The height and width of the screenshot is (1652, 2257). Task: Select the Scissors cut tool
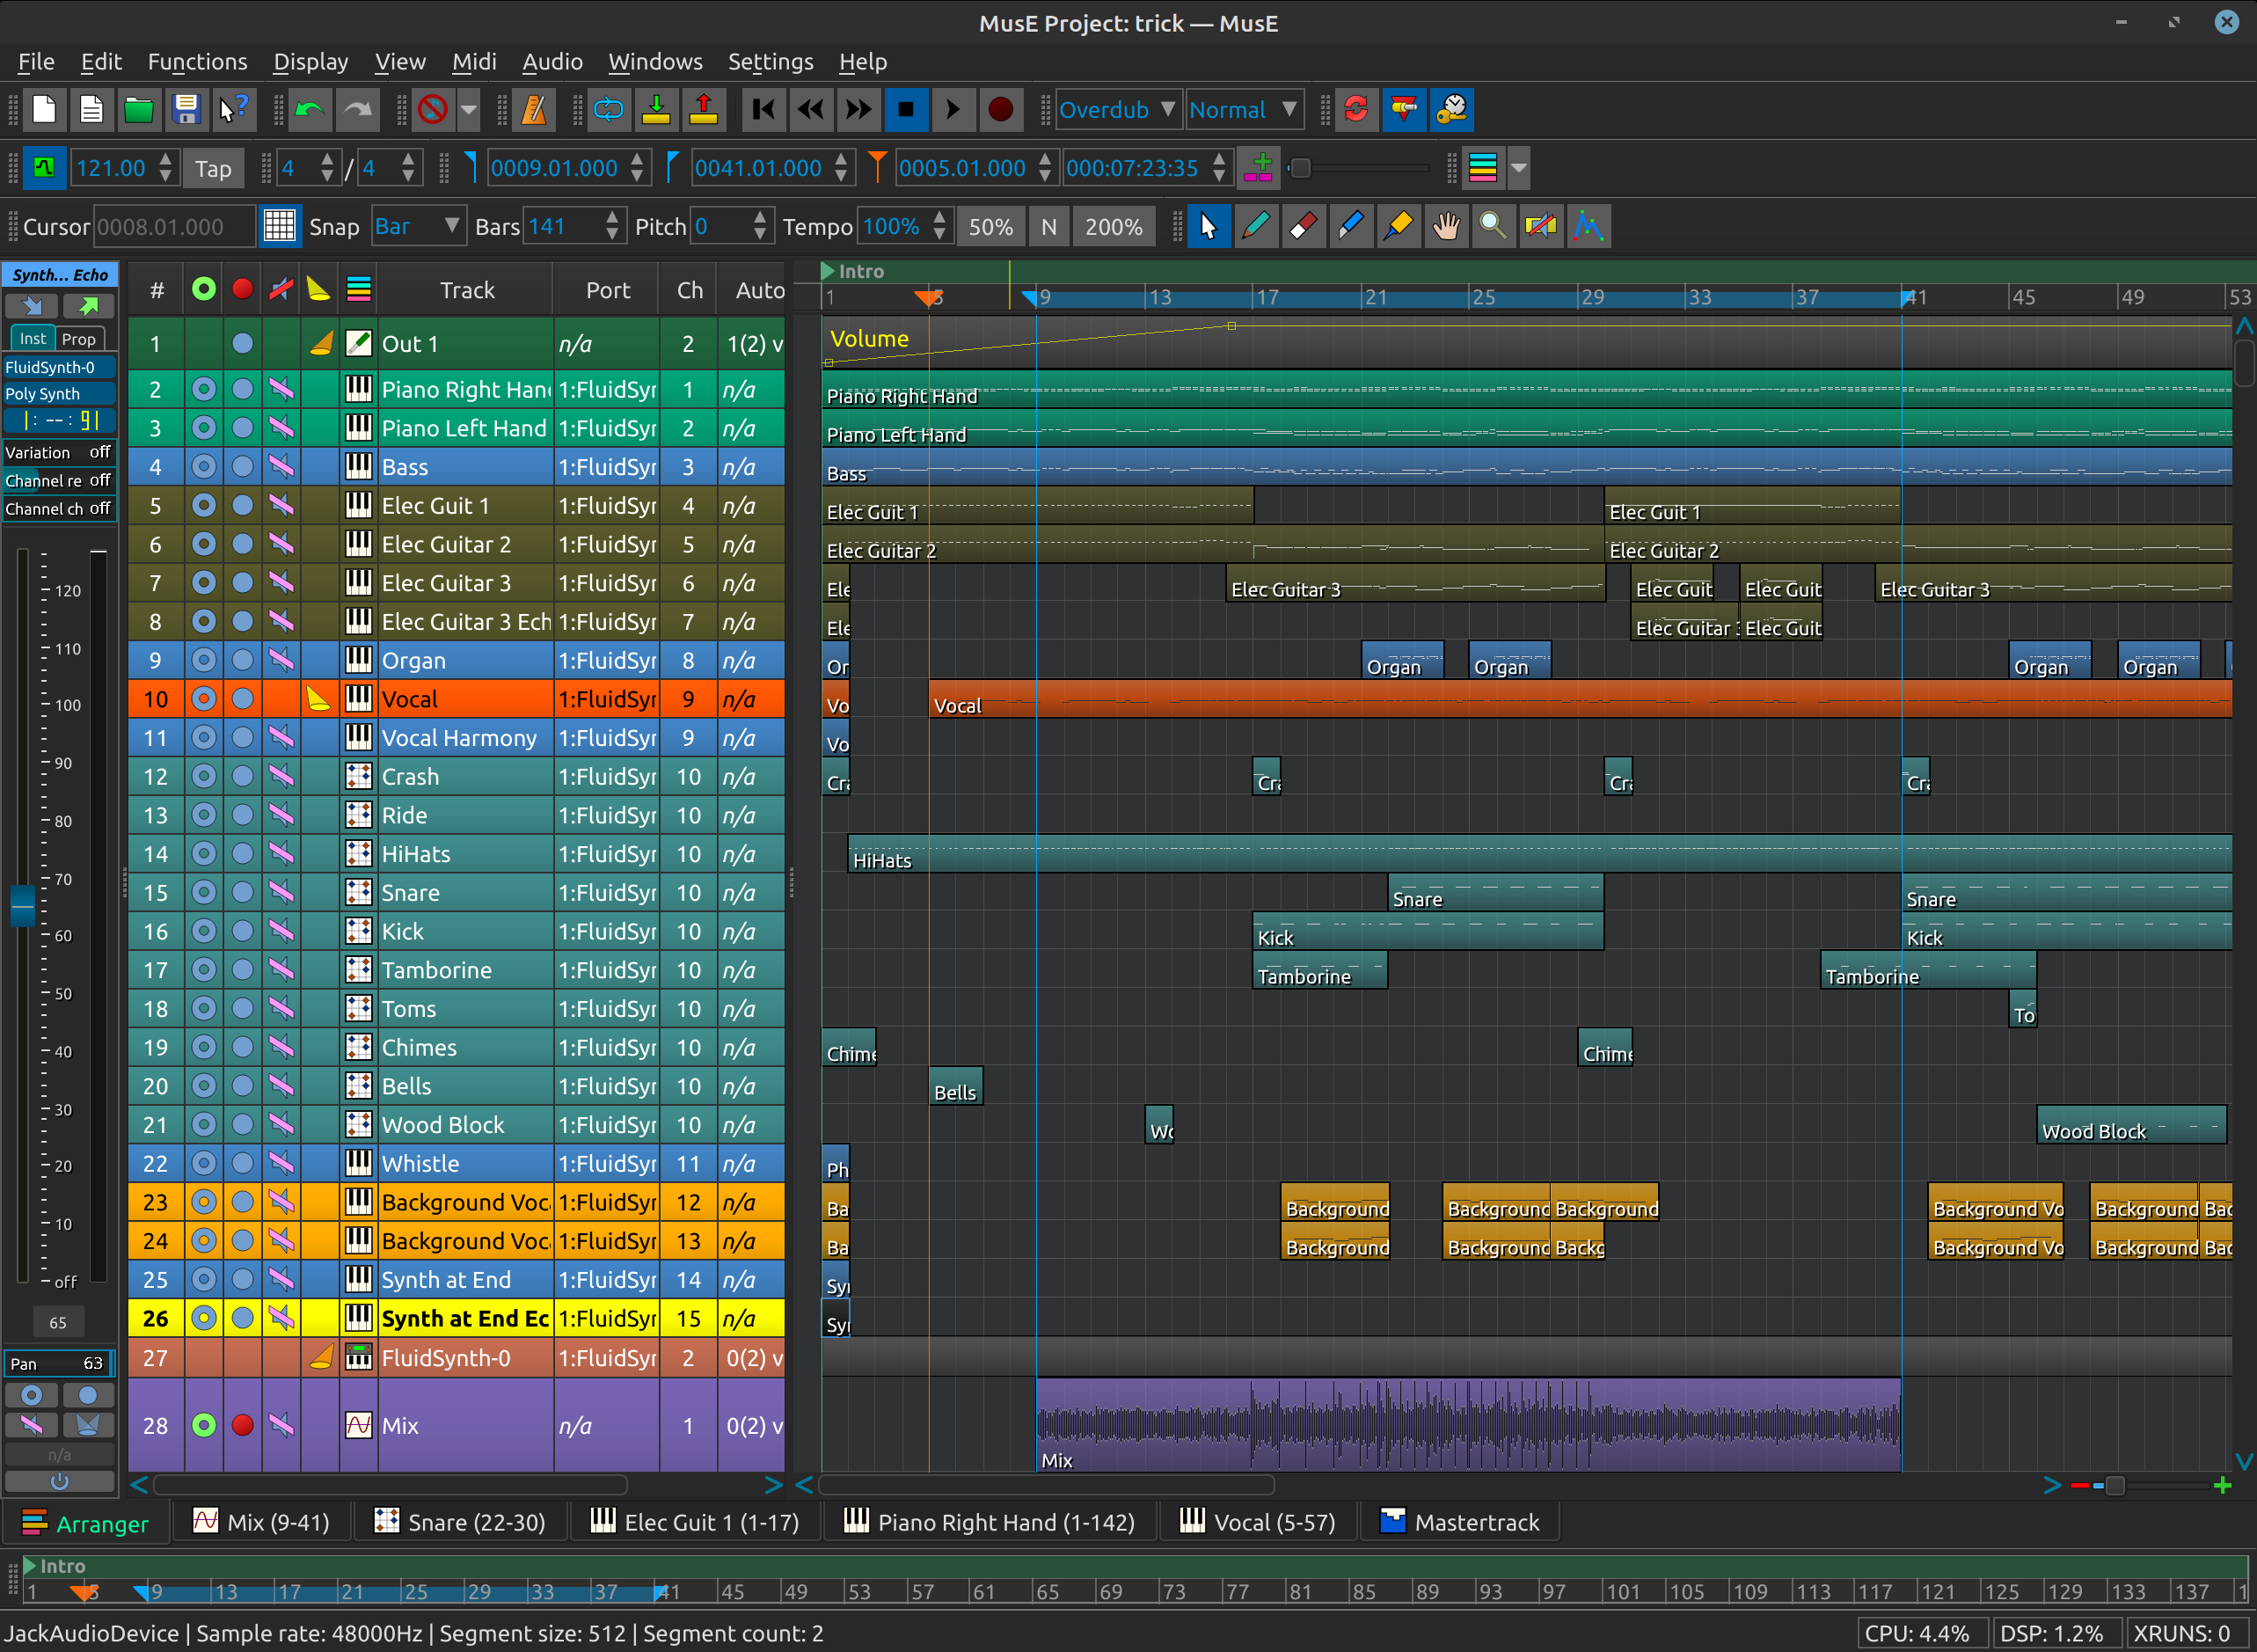(x=1350, y=227)
